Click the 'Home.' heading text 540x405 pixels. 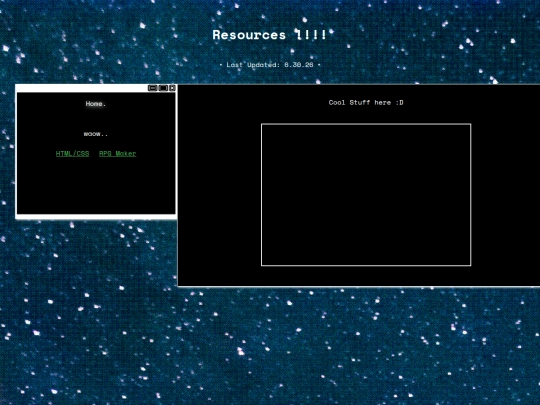[96, 104]
